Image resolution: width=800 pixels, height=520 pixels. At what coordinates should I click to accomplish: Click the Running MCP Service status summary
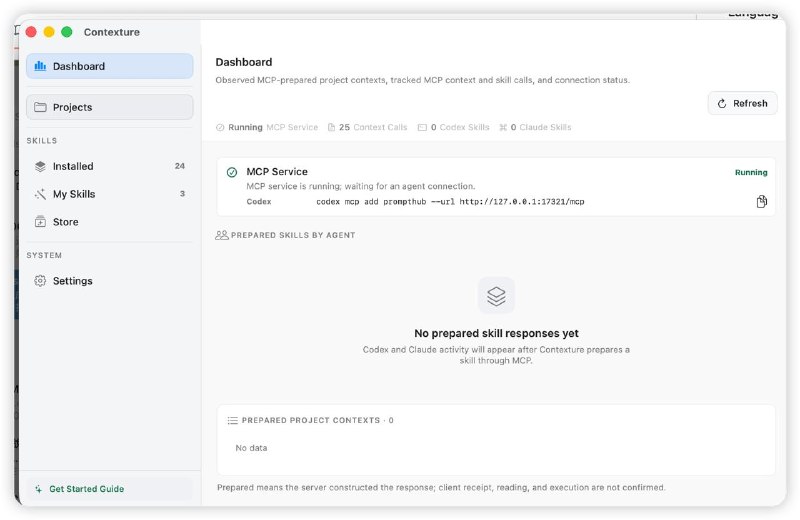pyautogui.click(x=267, y=127)
